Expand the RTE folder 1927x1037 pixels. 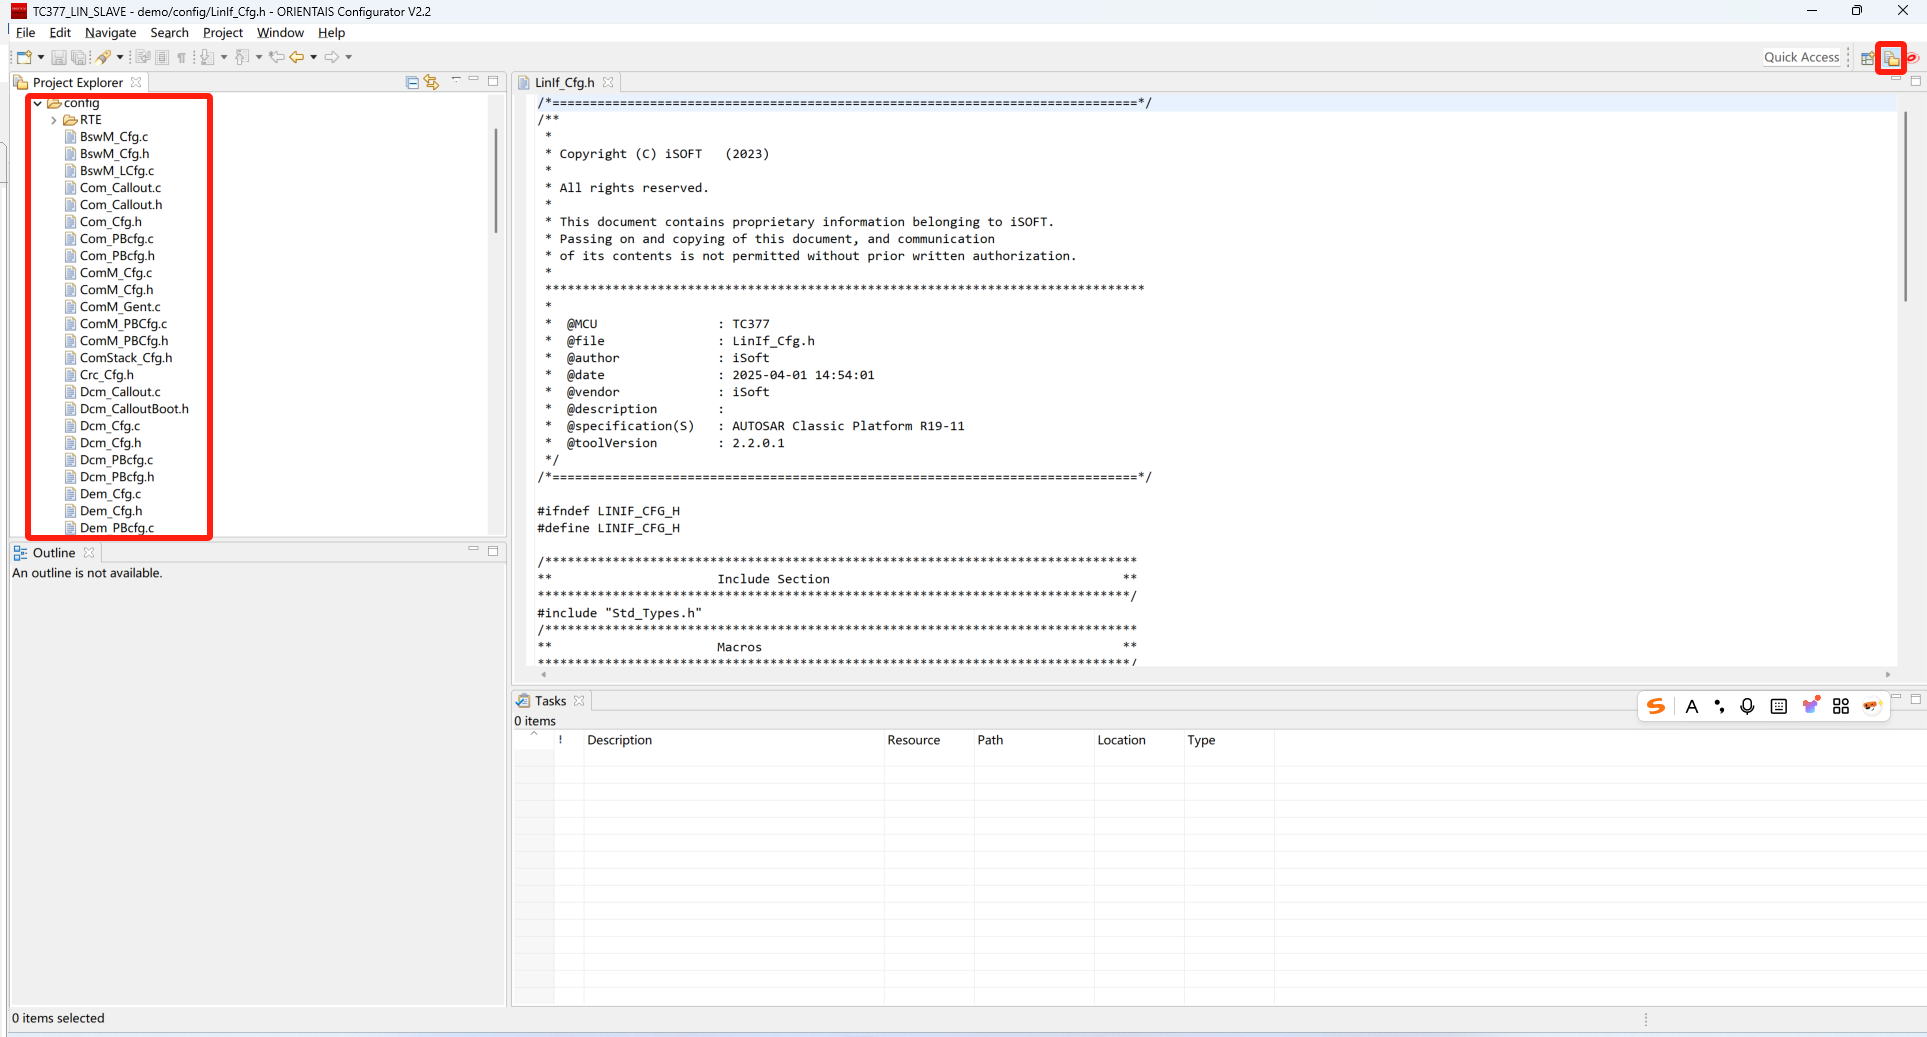coord(54,120)
